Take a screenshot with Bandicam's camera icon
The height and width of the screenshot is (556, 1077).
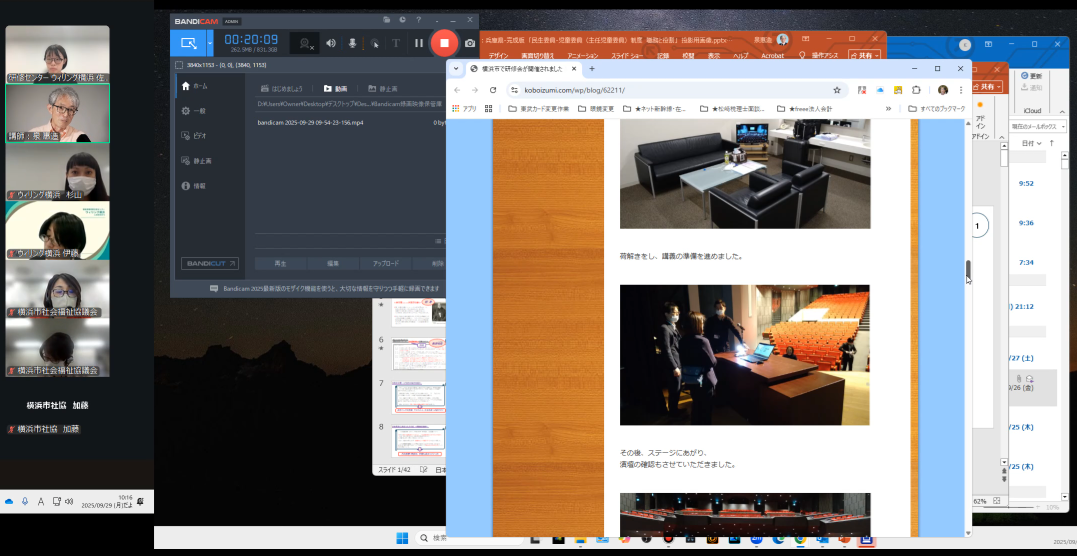pyautogui.click(x=470, y=43)
